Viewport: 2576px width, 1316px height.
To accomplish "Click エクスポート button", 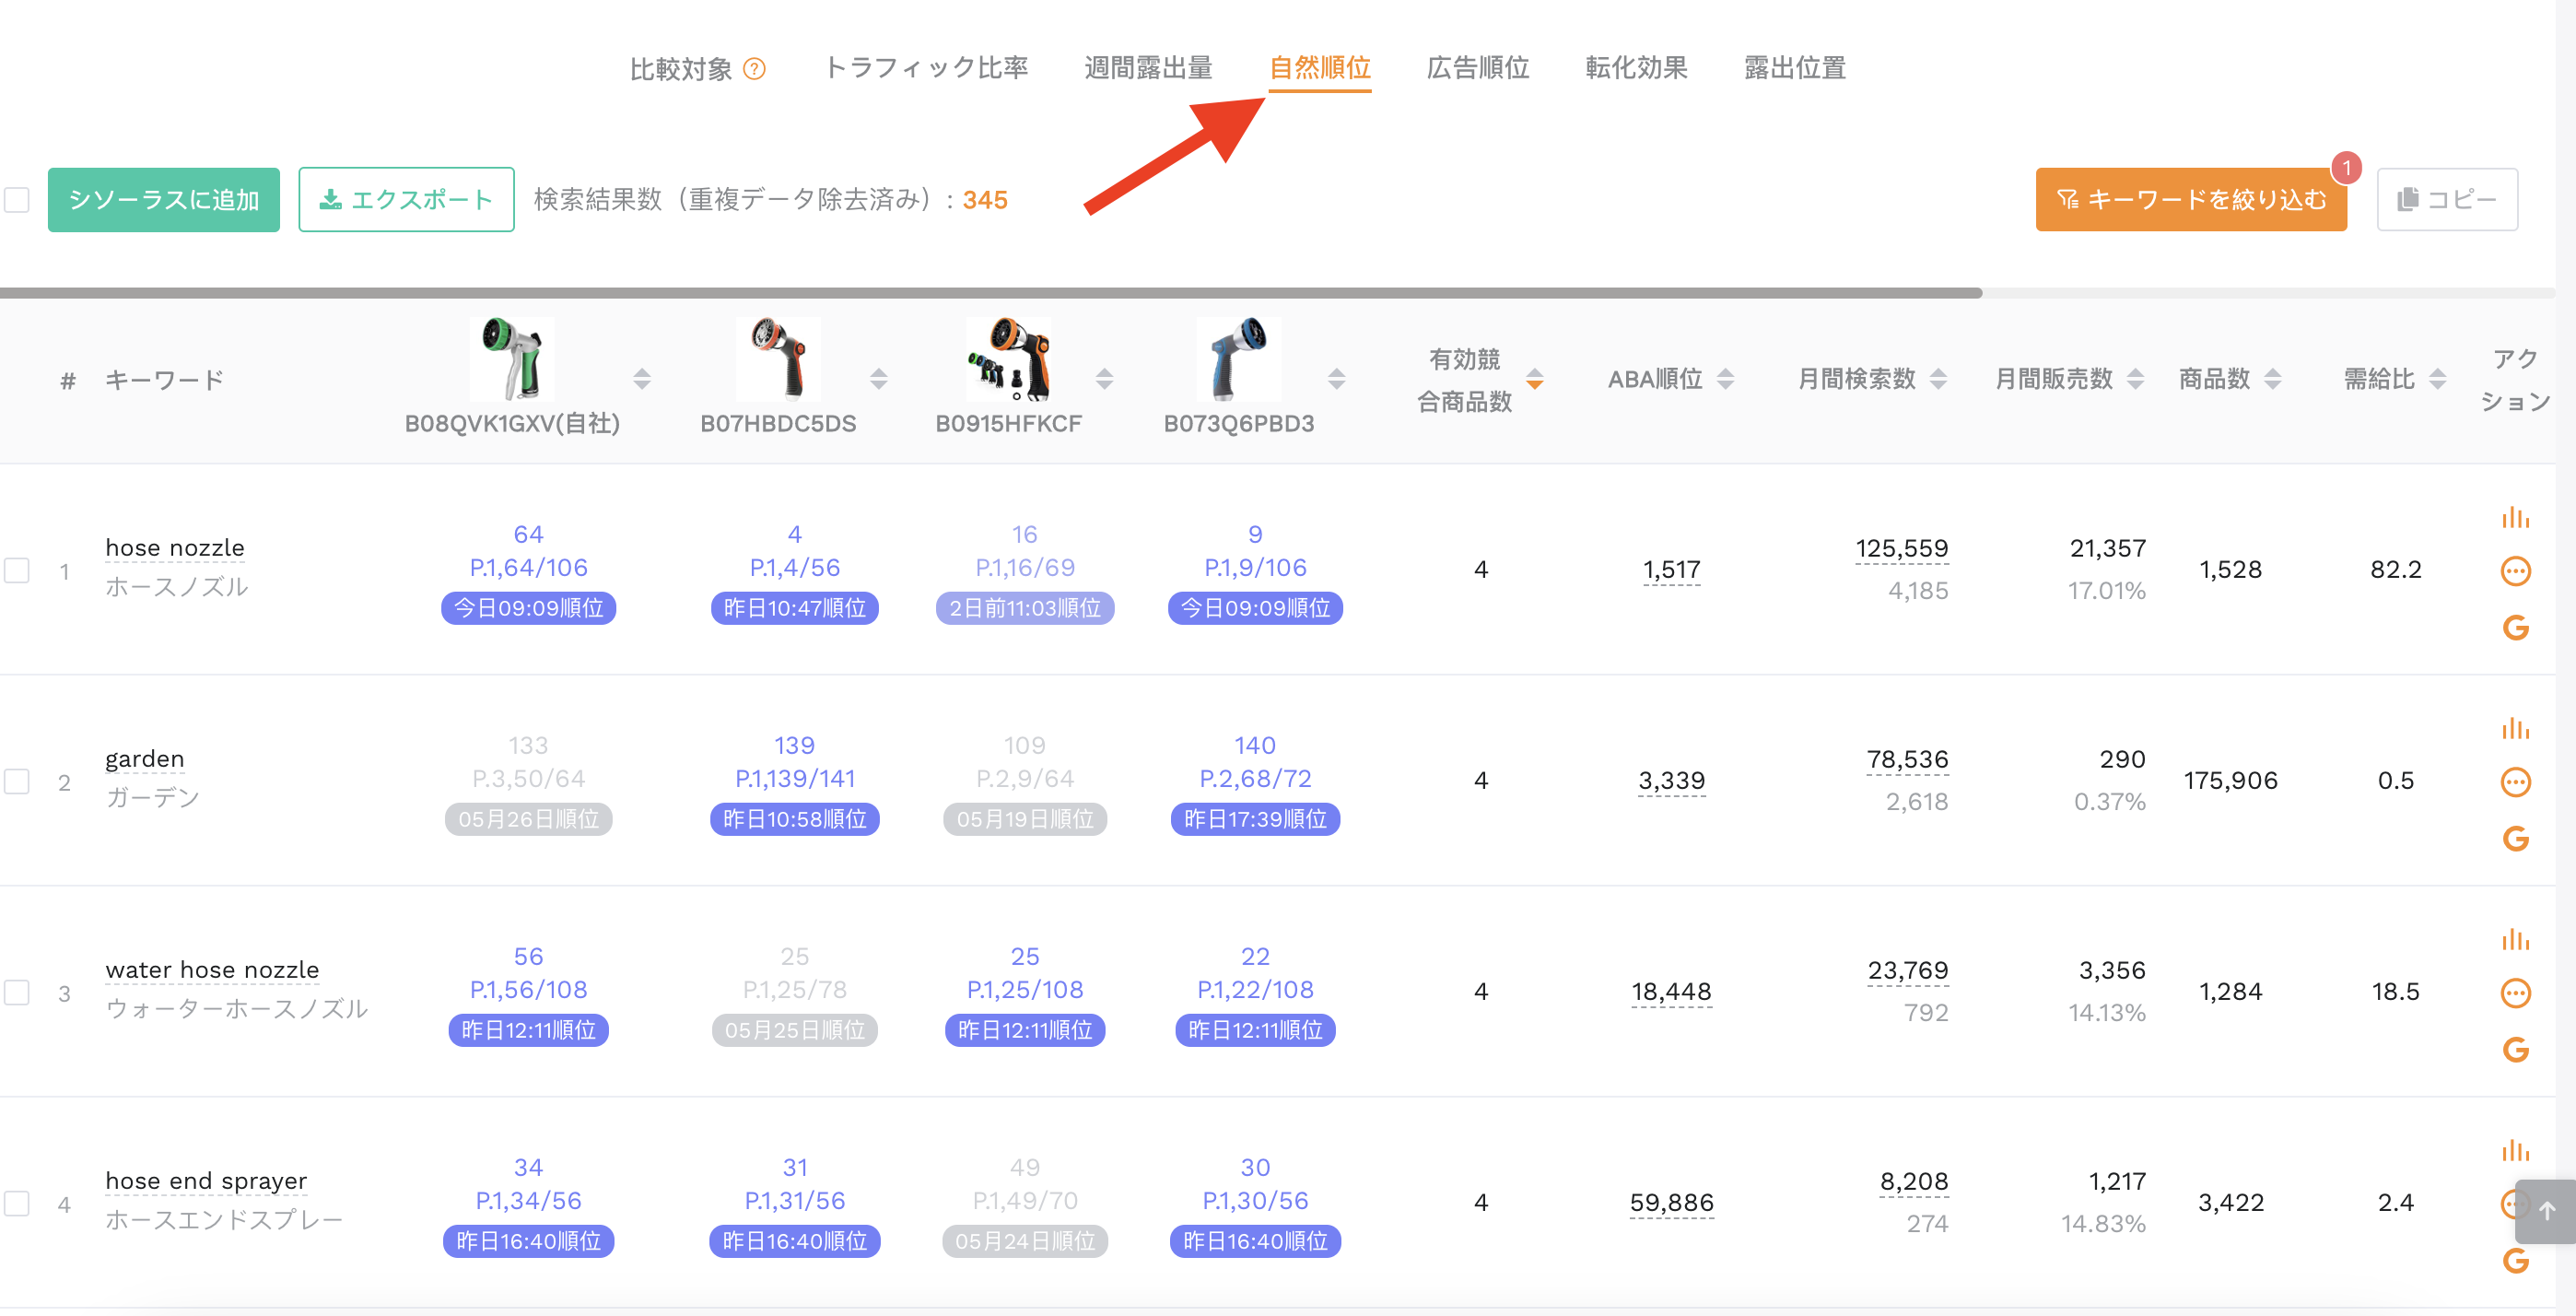I will click(x=406, y=200).
